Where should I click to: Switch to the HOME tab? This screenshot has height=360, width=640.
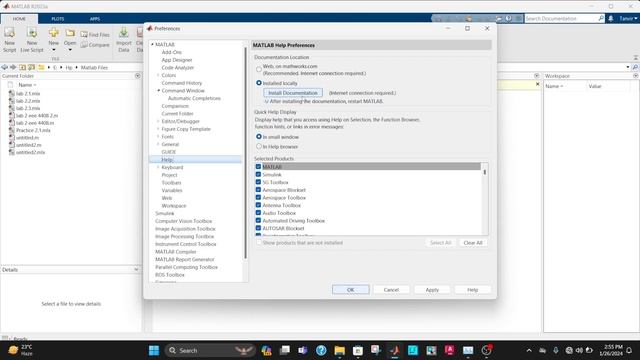pyautogui.click(x=19, y=19)
